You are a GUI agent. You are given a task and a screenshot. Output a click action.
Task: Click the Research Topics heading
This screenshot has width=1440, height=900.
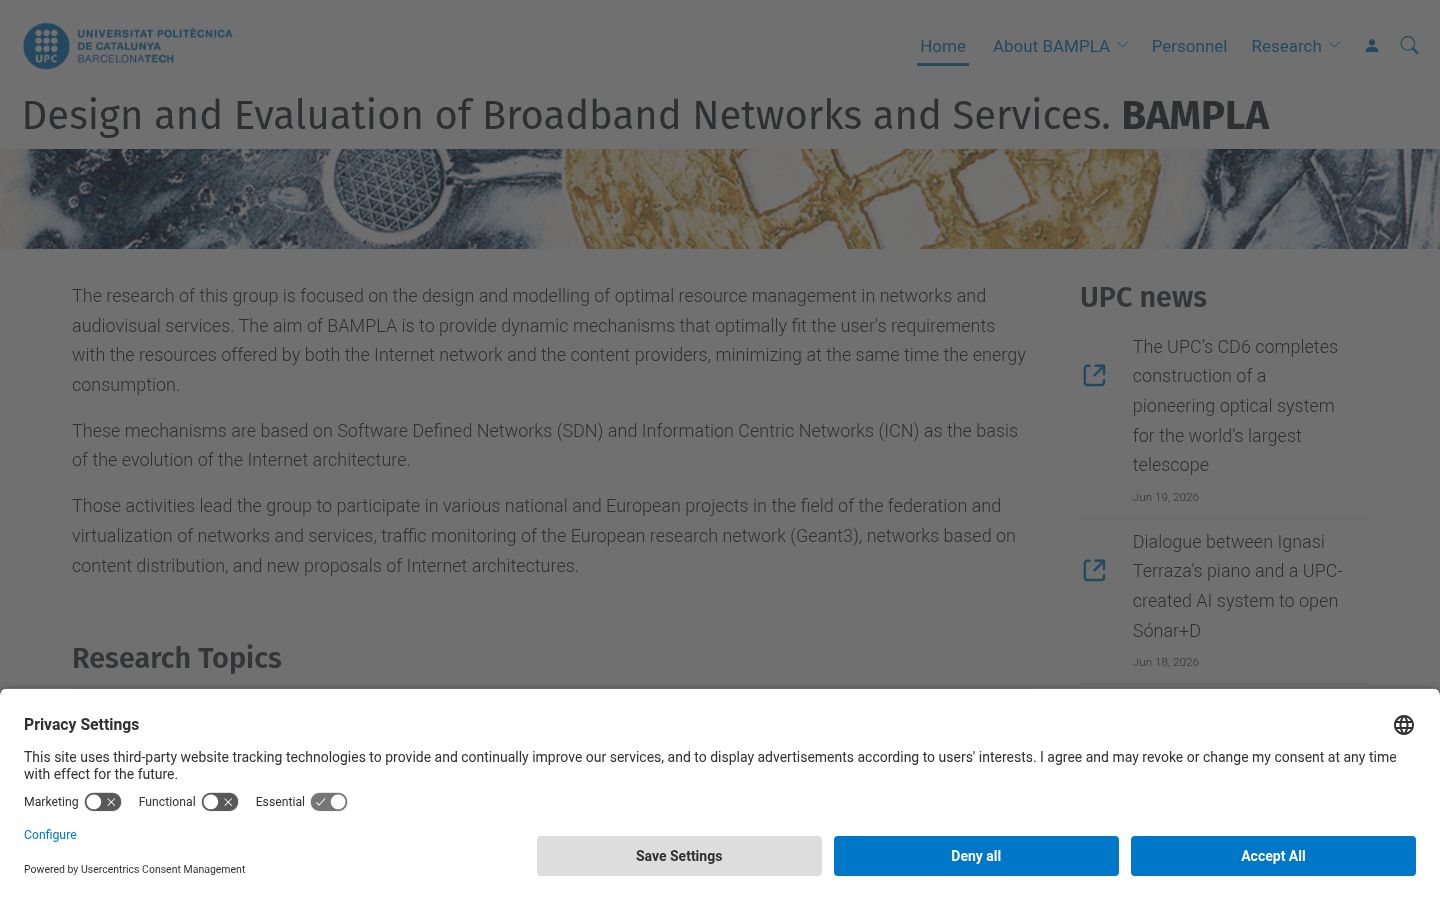[x=177, y=658]
